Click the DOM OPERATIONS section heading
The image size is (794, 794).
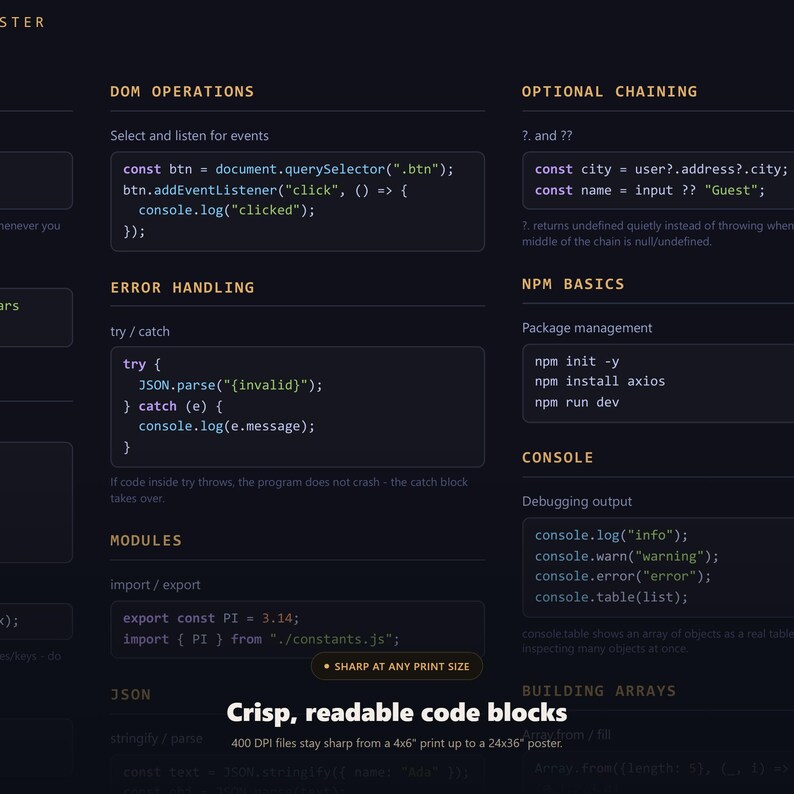(x=182, y=92)
